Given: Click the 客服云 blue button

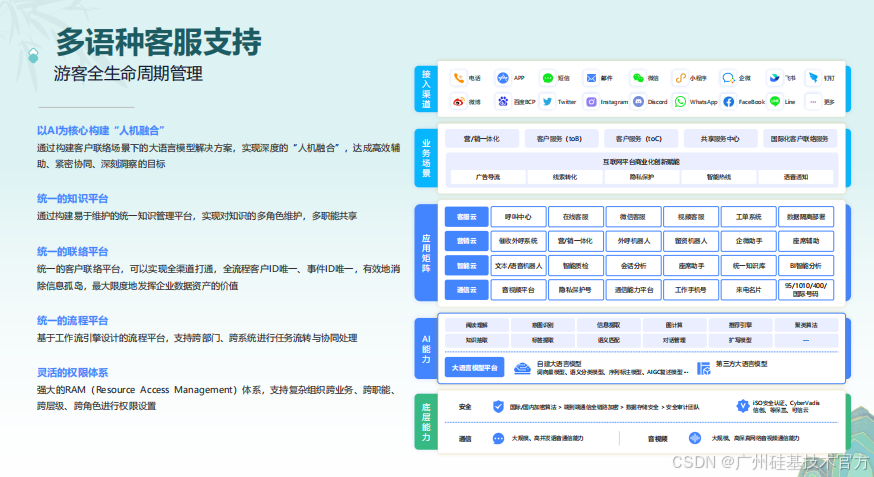Looking at the screenshot, I should pyautogui.click(x=467, y=217).
